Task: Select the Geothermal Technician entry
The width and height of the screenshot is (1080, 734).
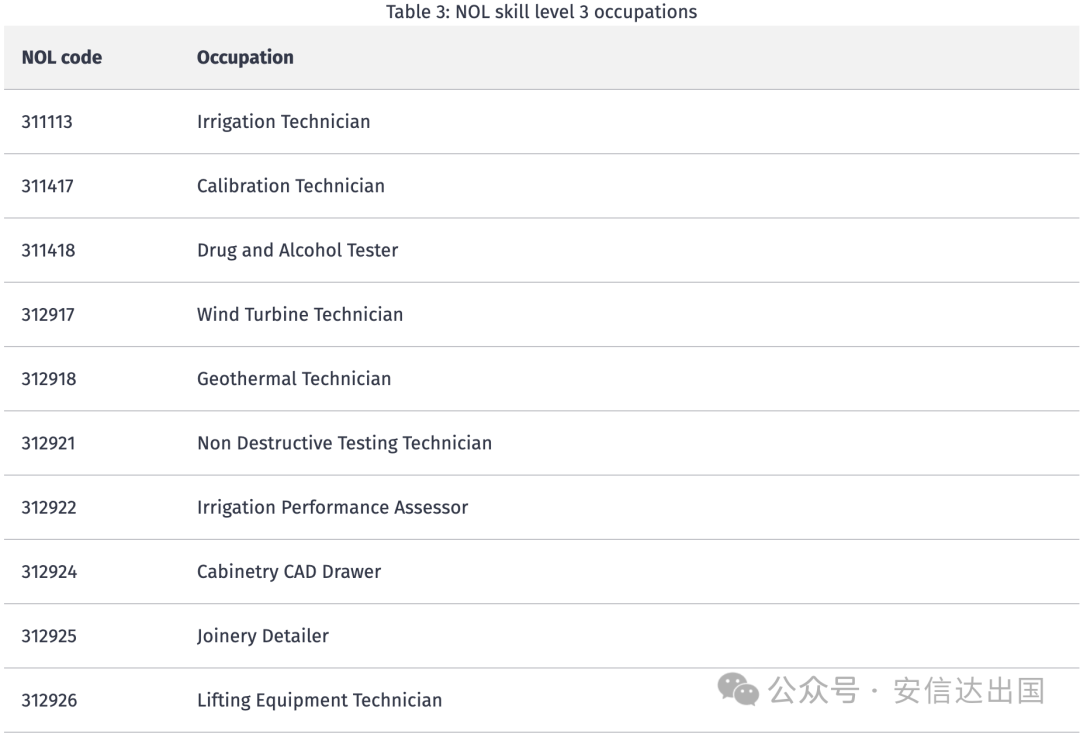Action: pos(294,379)
